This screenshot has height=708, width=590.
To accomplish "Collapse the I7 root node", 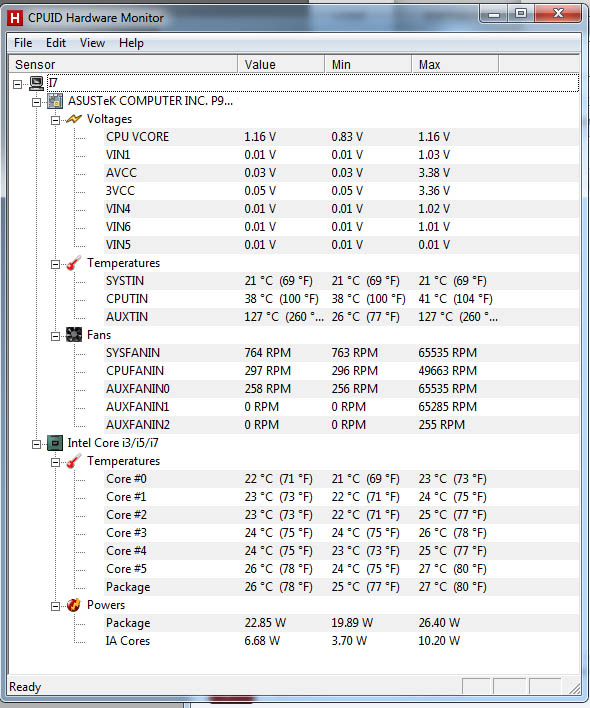I will (18, 84).
